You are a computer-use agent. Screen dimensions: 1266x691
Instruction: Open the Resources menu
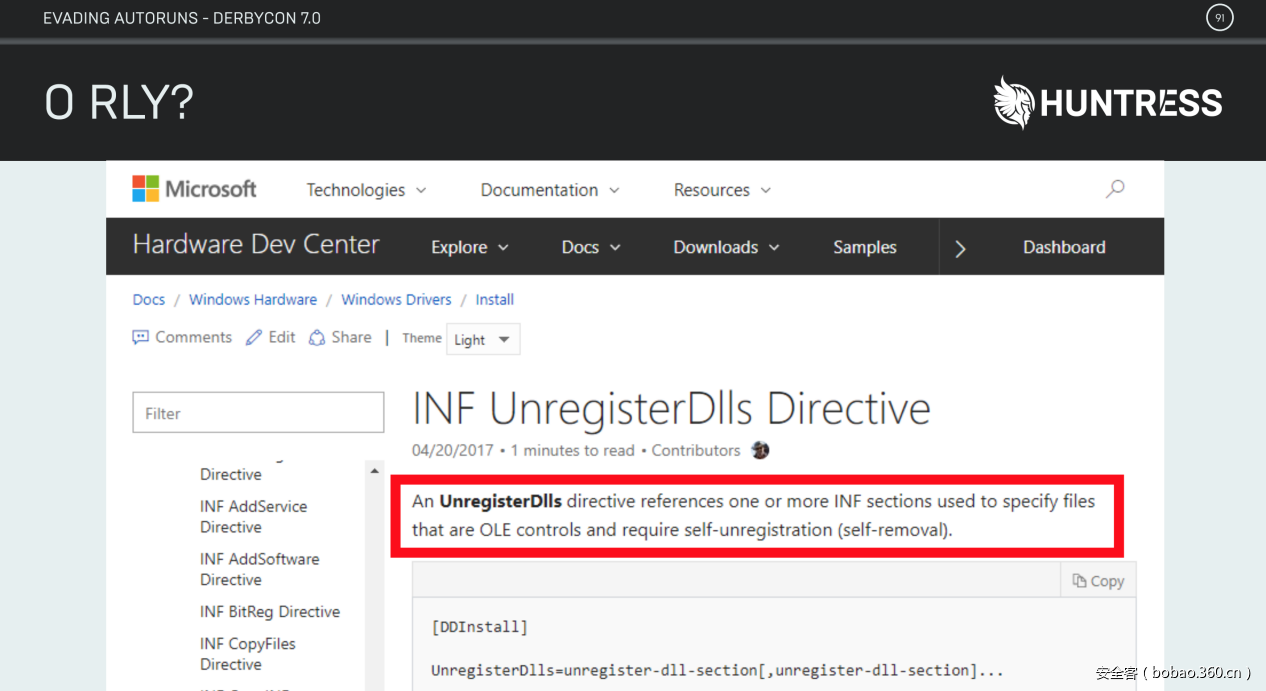[722, 190]
